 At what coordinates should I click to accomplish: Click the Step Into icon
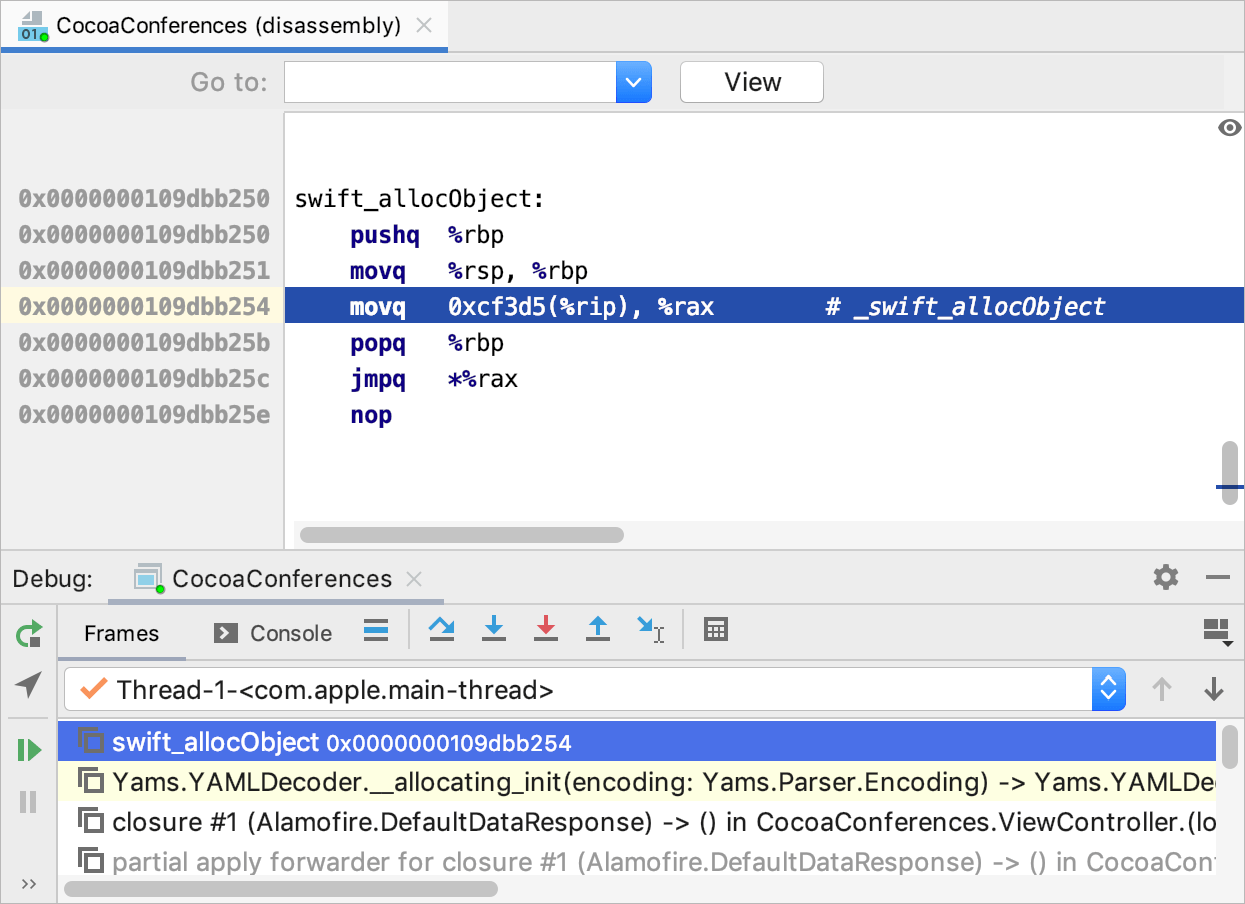493,629
